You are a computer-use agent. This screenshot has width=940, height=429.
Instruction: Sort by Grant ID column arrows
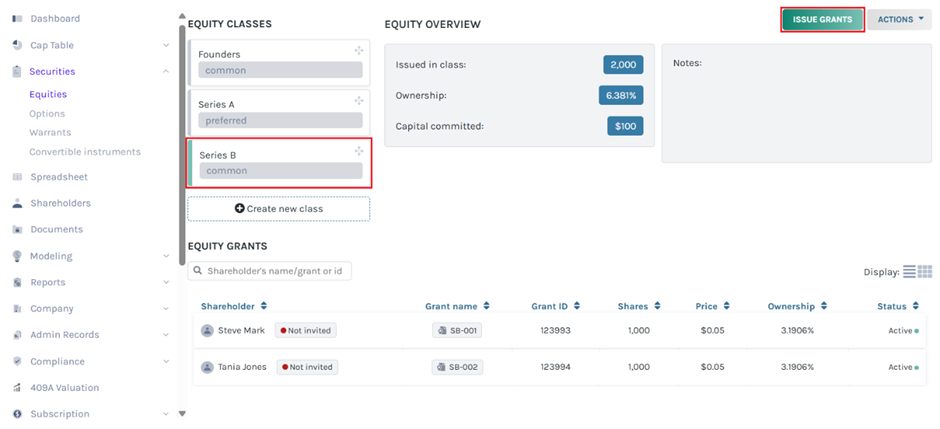tap(577, 306)
